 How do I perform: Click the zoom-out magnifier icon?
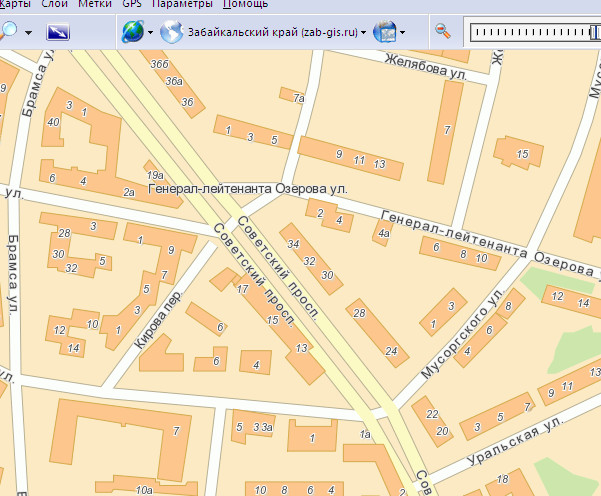tap(443, 32)
